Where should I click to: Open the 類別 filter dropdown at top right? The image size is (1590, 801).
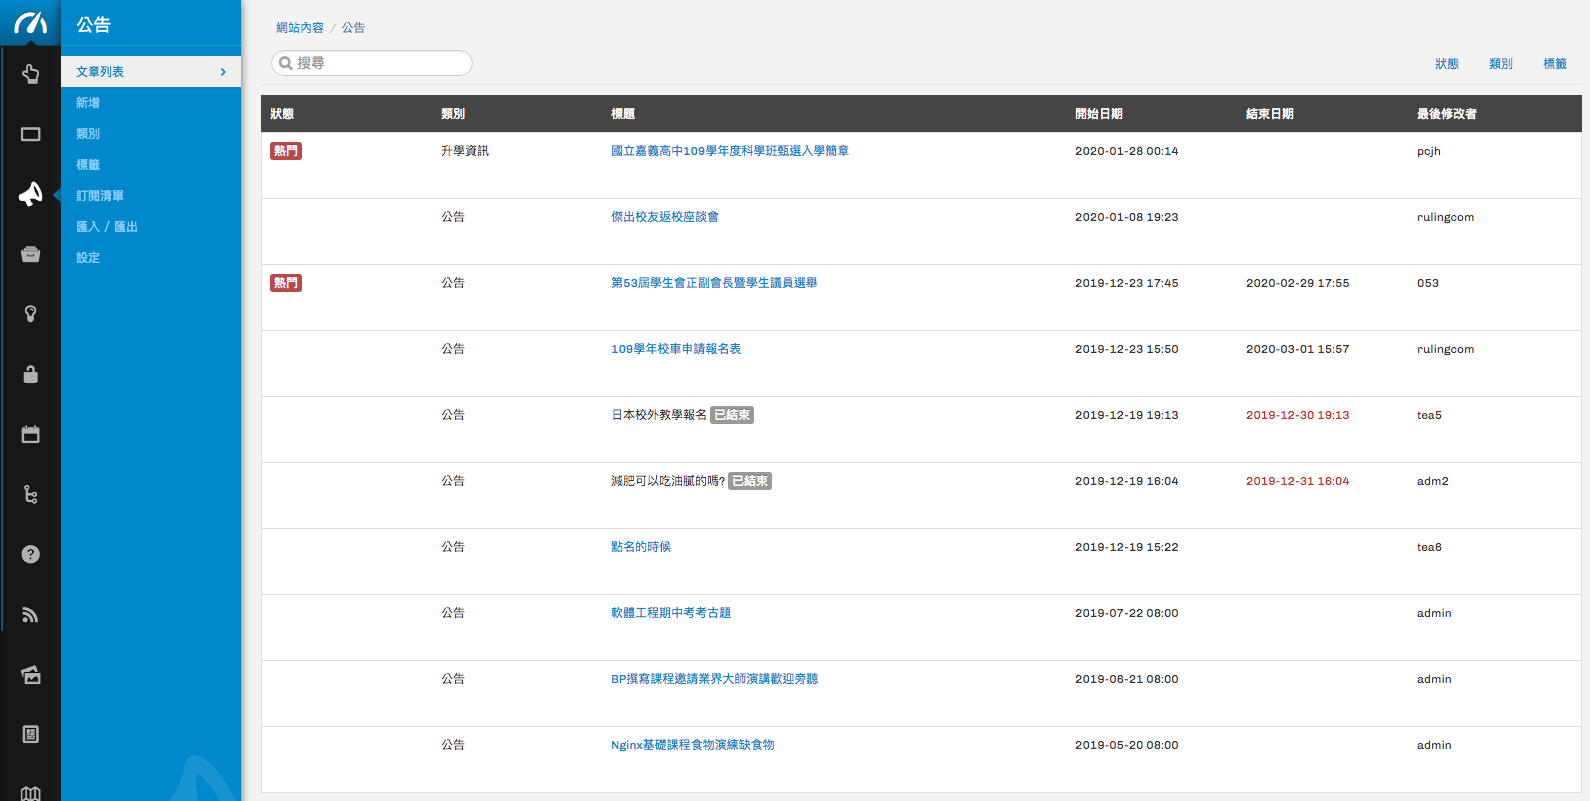click(1500, 64)
